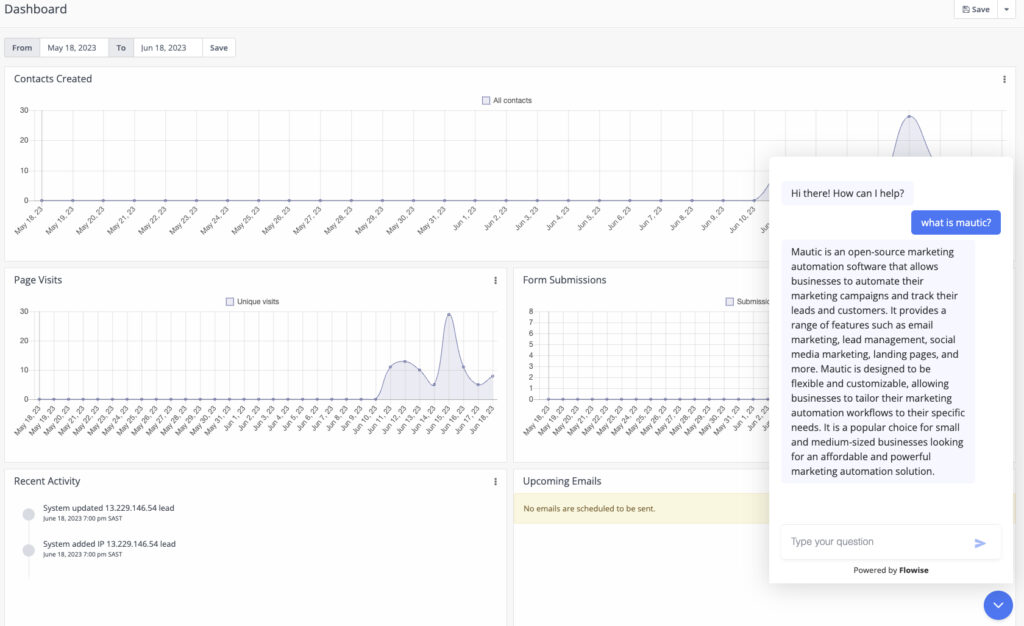Send the chat message with the arrow icon

click(980, 543)
